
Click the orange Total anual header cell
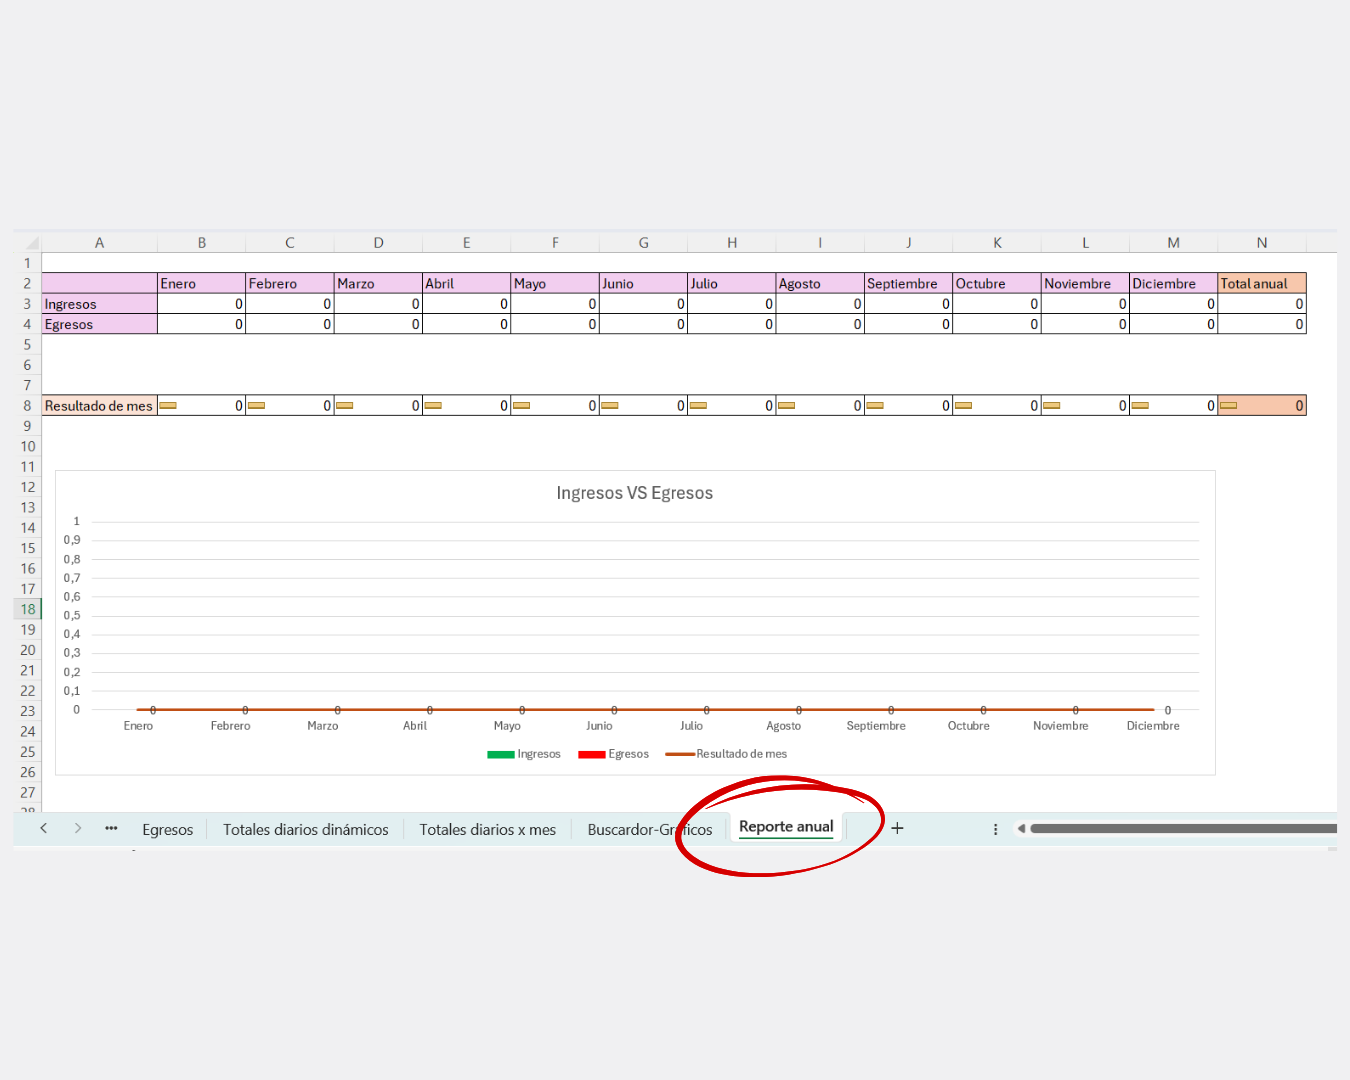(1261, 284)
